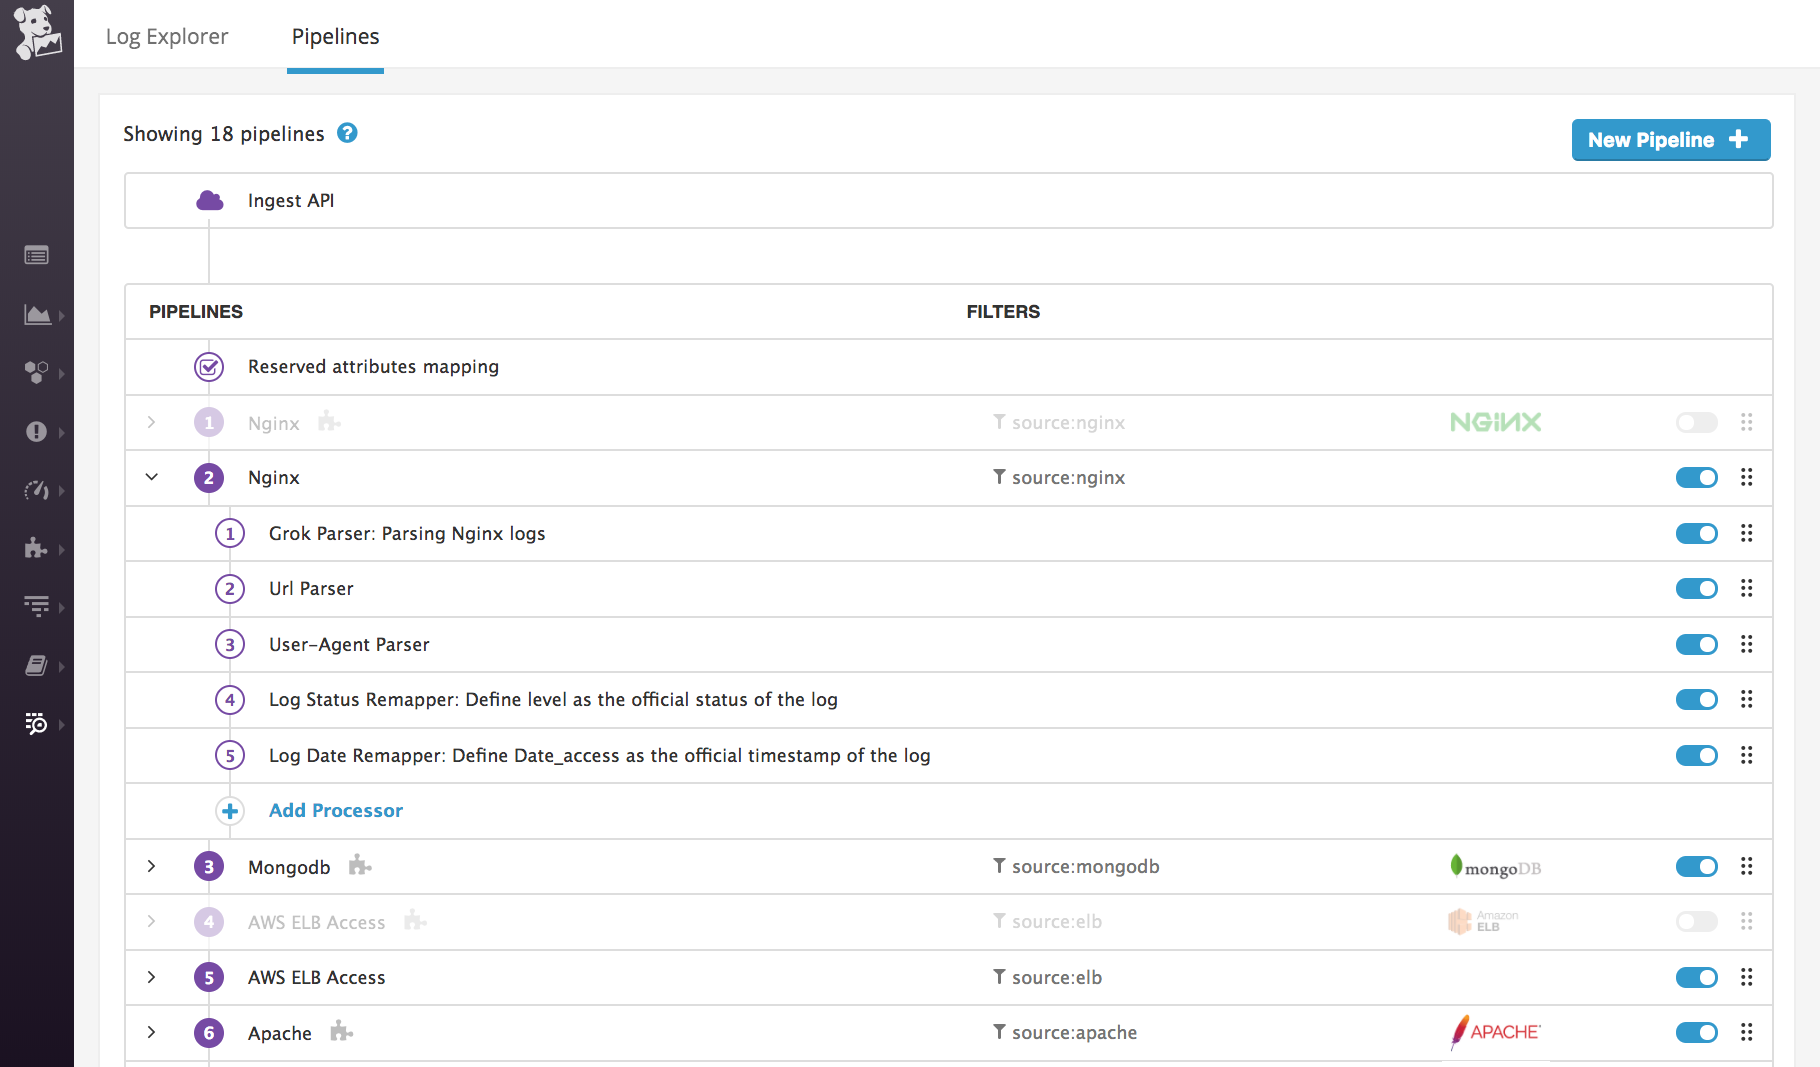The image size is (1820, 1067).
Task: Open the Grok Parser processor row
Action: coord(407,533)
